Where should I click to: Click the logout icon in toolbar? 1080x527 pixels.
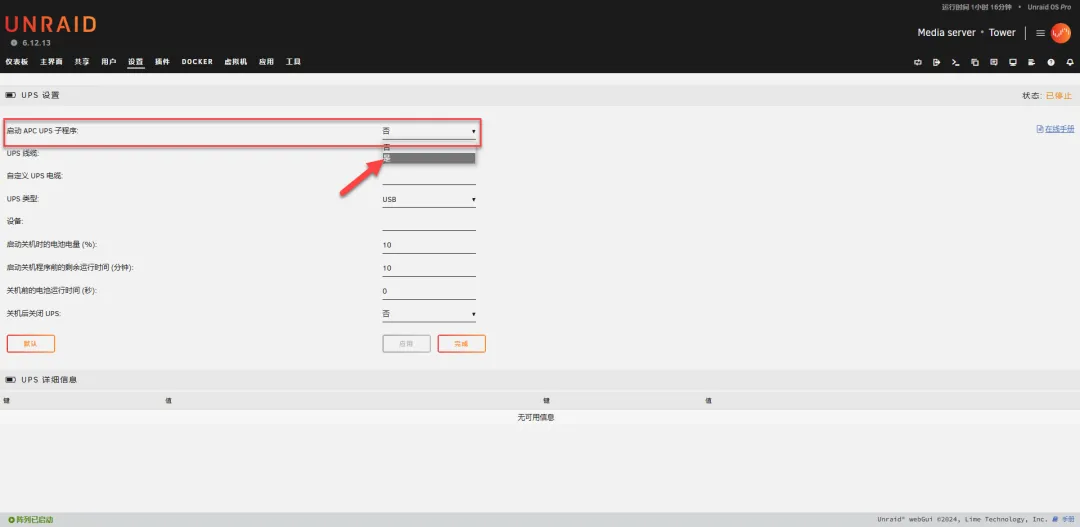[x=936, y=62]
